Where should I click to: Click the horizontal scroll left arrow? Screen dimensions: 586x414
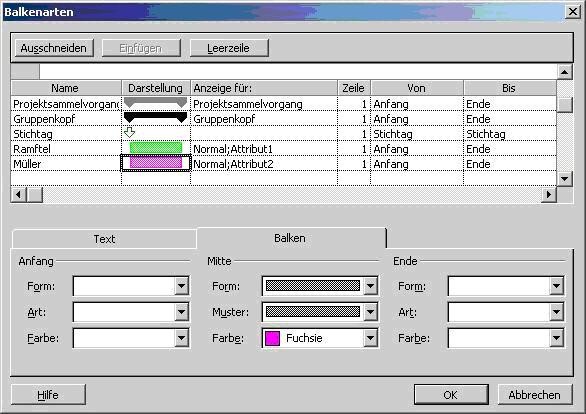pos(18,195)
